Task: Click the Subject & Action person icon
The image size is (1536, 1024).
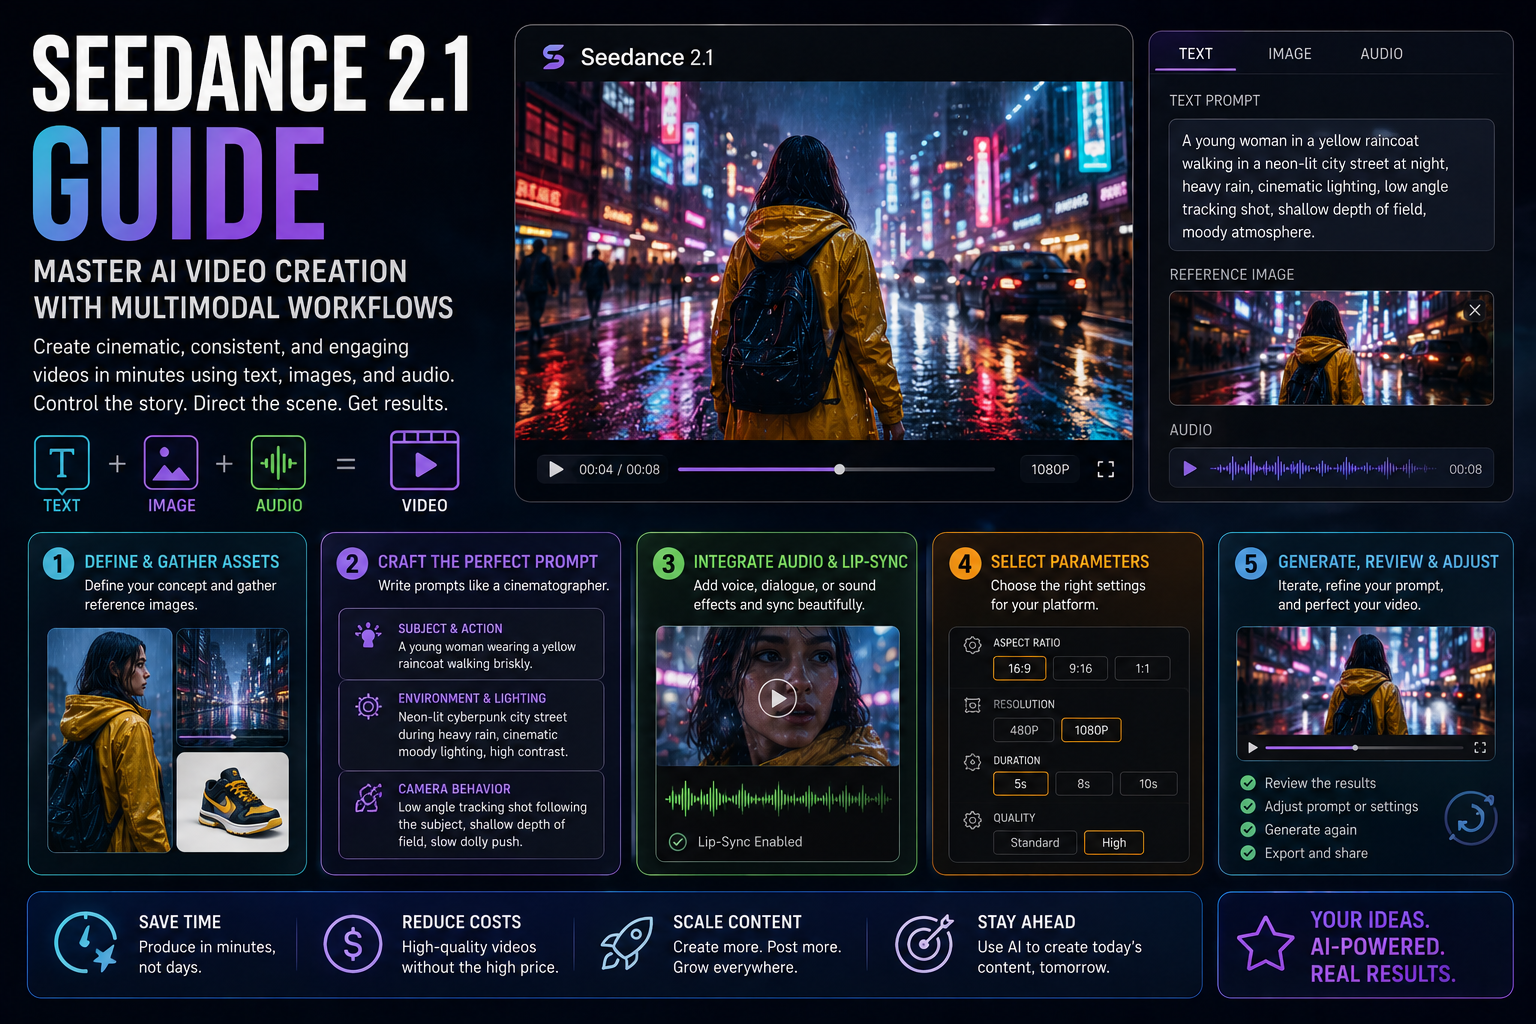Action: click(x=368, y=634)
